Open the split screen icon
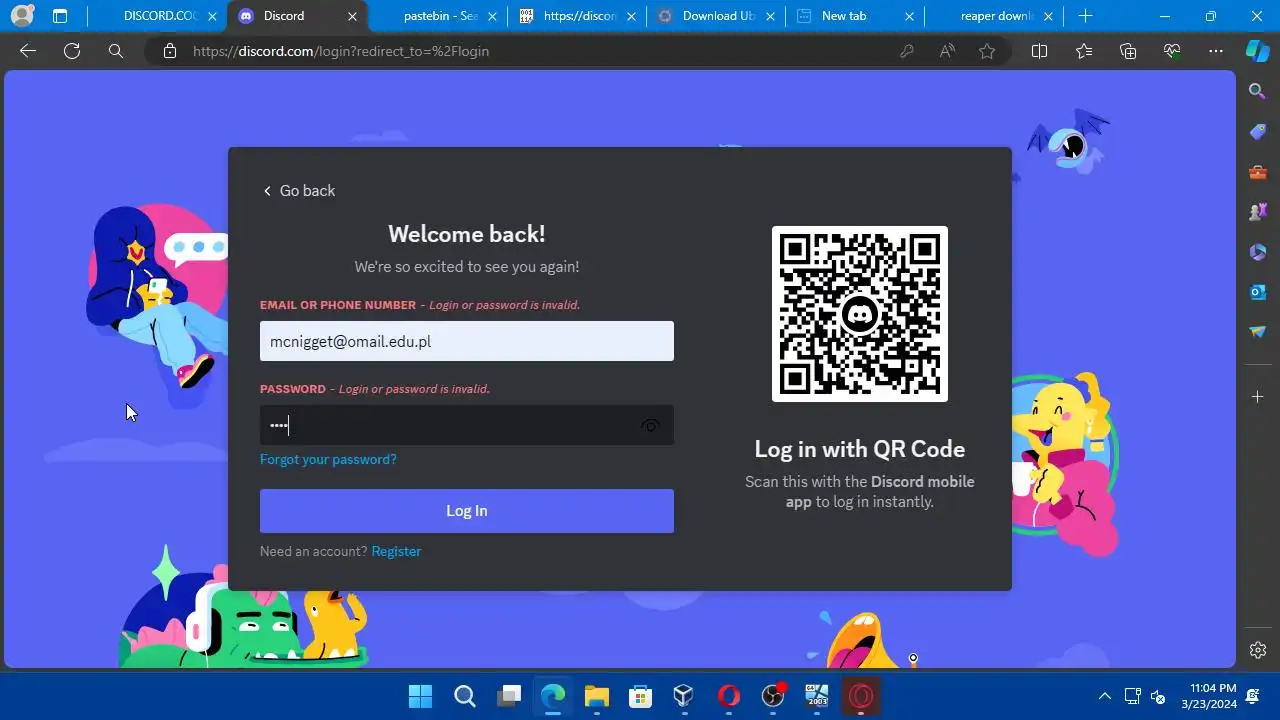This screenshot has width=1280, height=720. 1039,51
